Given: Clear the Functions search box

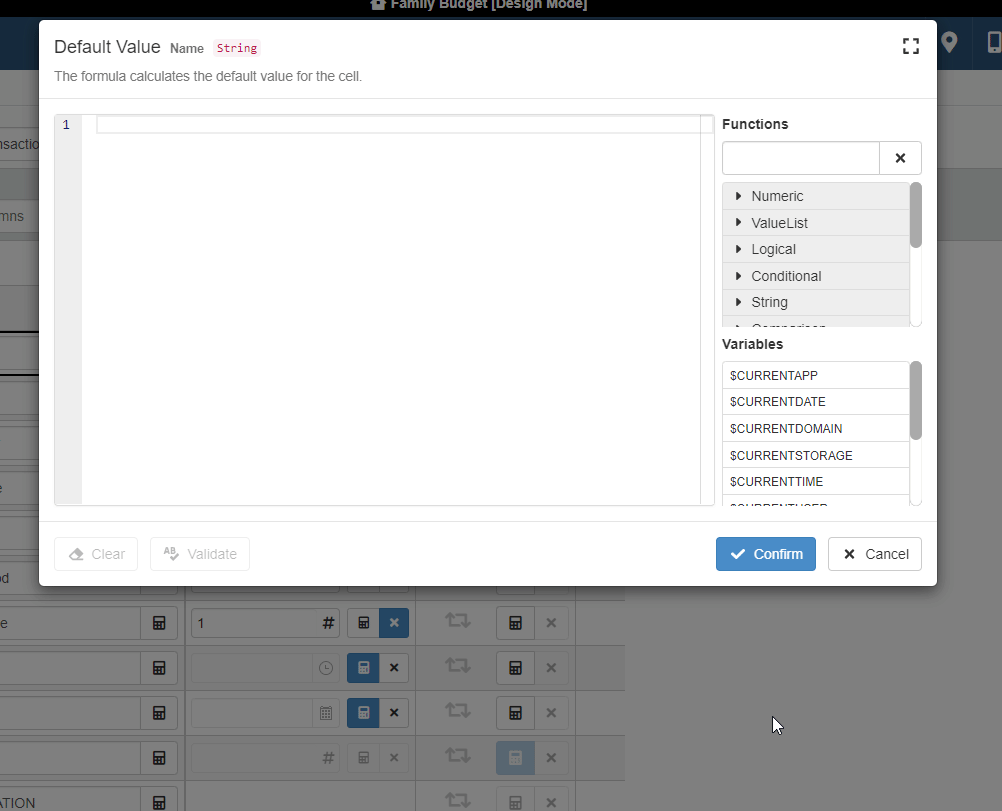Looking at the screenshot, I should (900, 158).
